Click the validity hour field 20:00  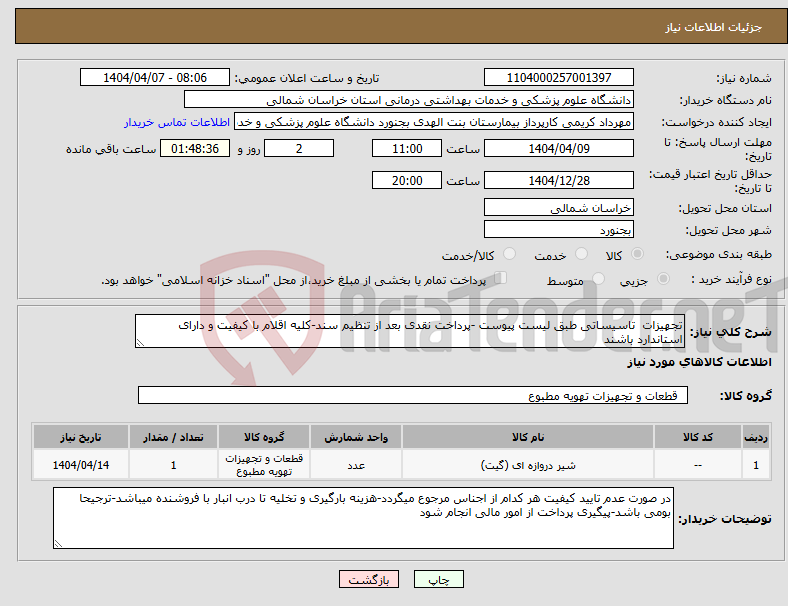click(x=407, y=180)
